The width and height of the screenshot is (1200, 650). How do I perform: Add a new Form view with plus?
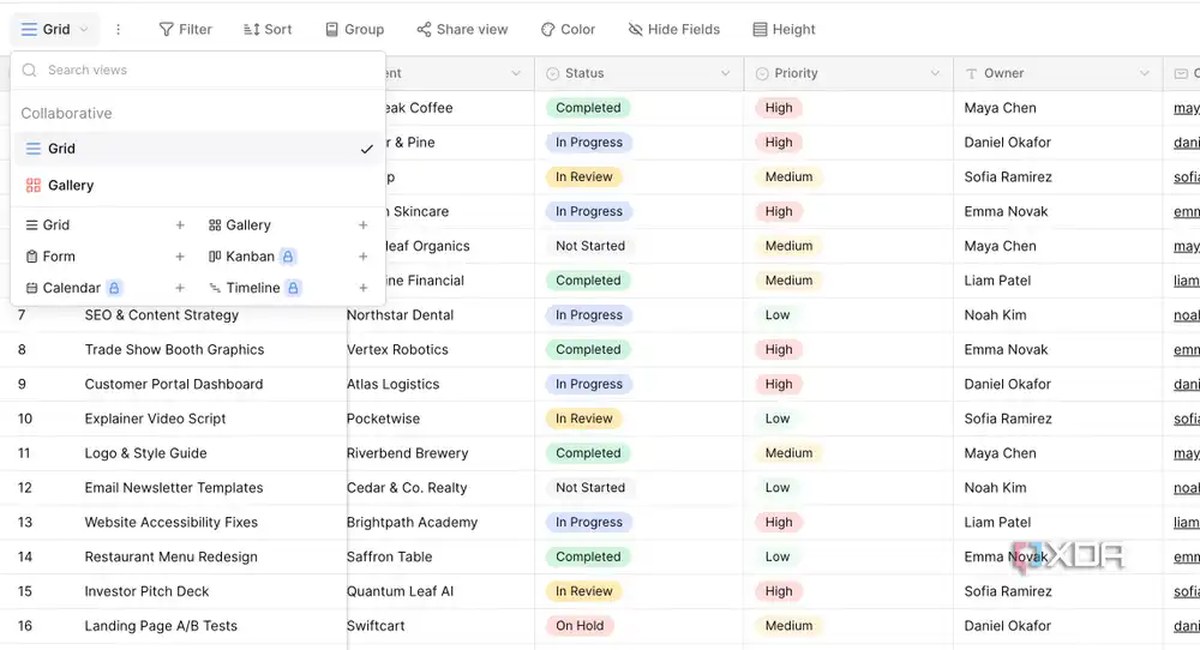pyautogui.click(x=180, y=257)
